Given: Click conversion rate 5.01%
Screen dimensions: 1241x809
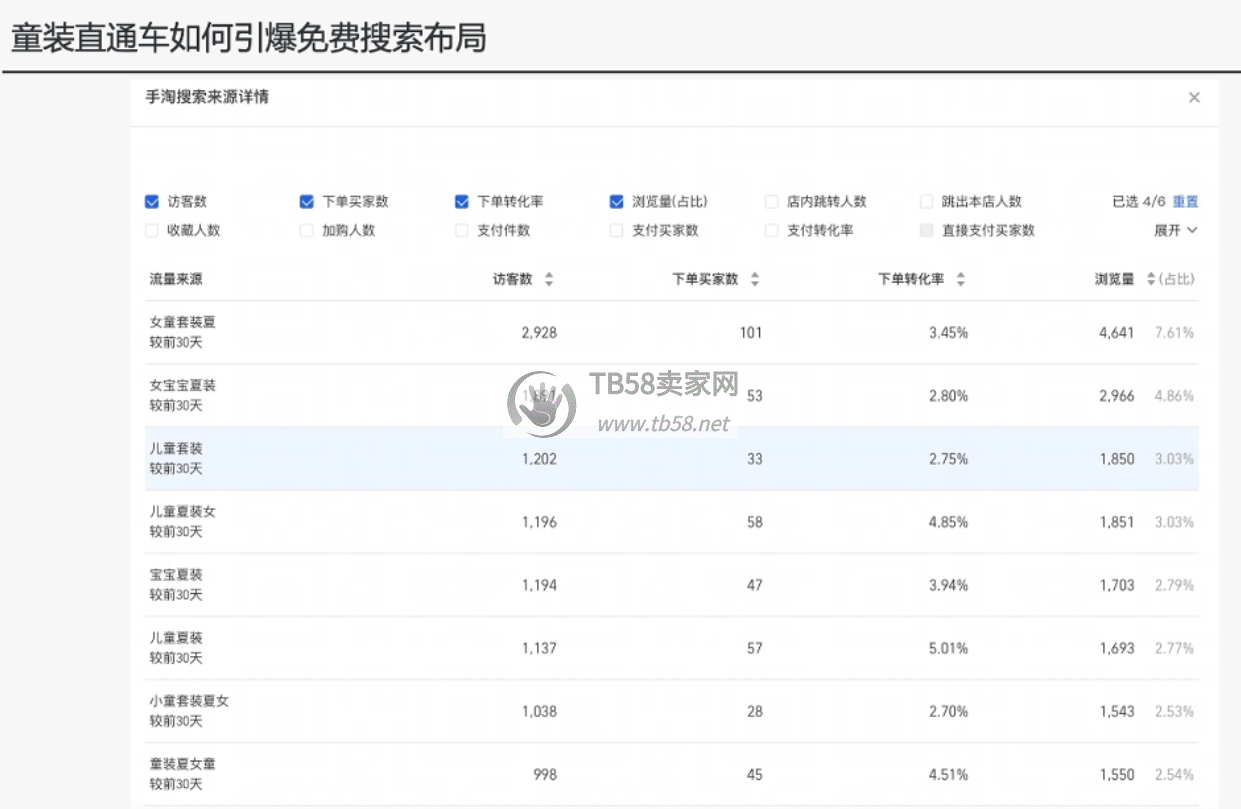Looking at the screenshot, I should 948,648.
